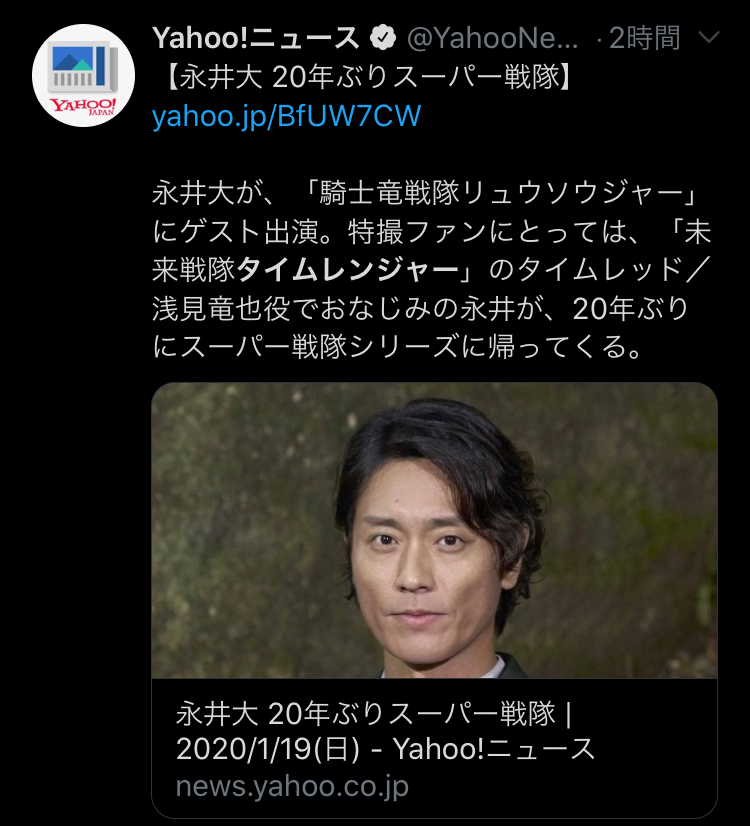
Task: Open card title 永井大 20年ぶりスーパー戦隊
Action: 374,714
